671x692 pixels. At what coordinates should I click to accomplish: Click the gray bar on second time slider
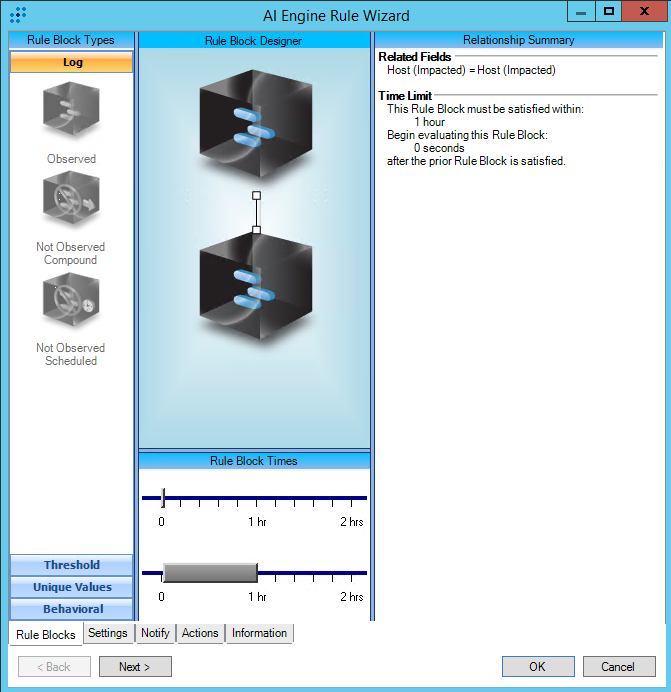(x=210, y=572)
